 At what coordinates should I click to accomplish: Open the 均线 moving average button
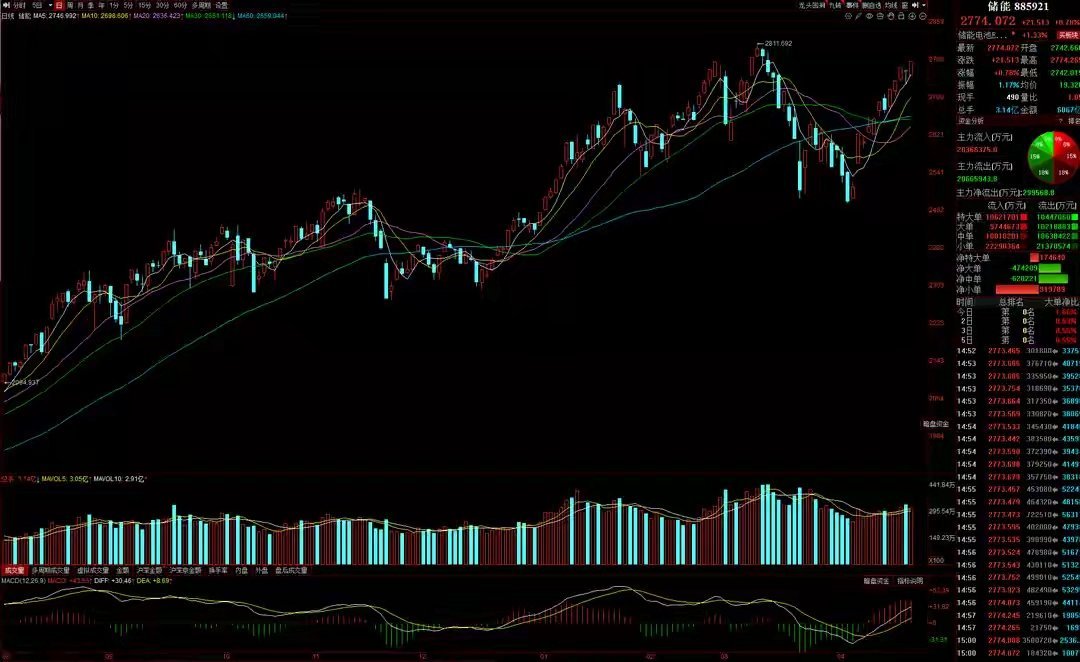click(x=891, y=6)
